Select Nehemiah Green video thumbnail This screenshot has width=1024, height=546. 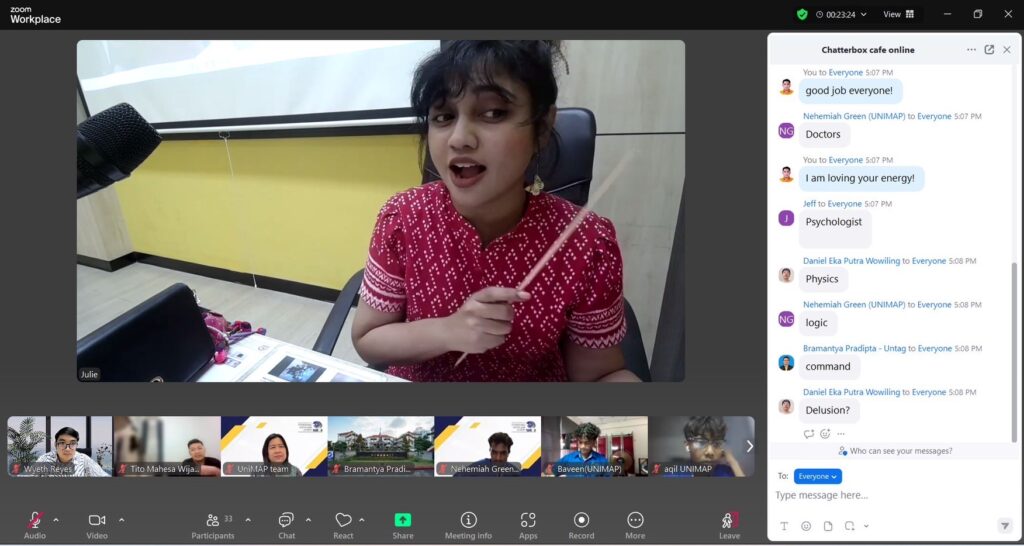tap(487, 446)
